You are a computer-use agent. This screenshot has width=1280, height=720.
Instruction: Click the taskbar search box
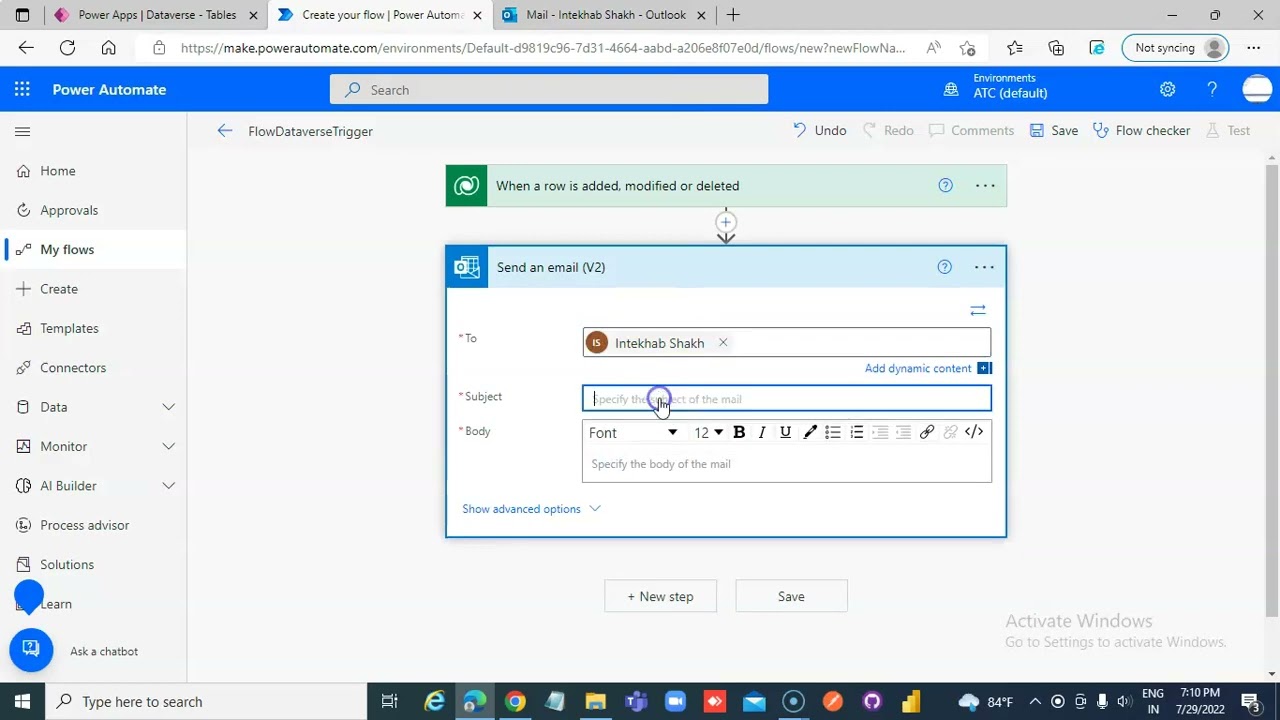click(x=205, y=701)
